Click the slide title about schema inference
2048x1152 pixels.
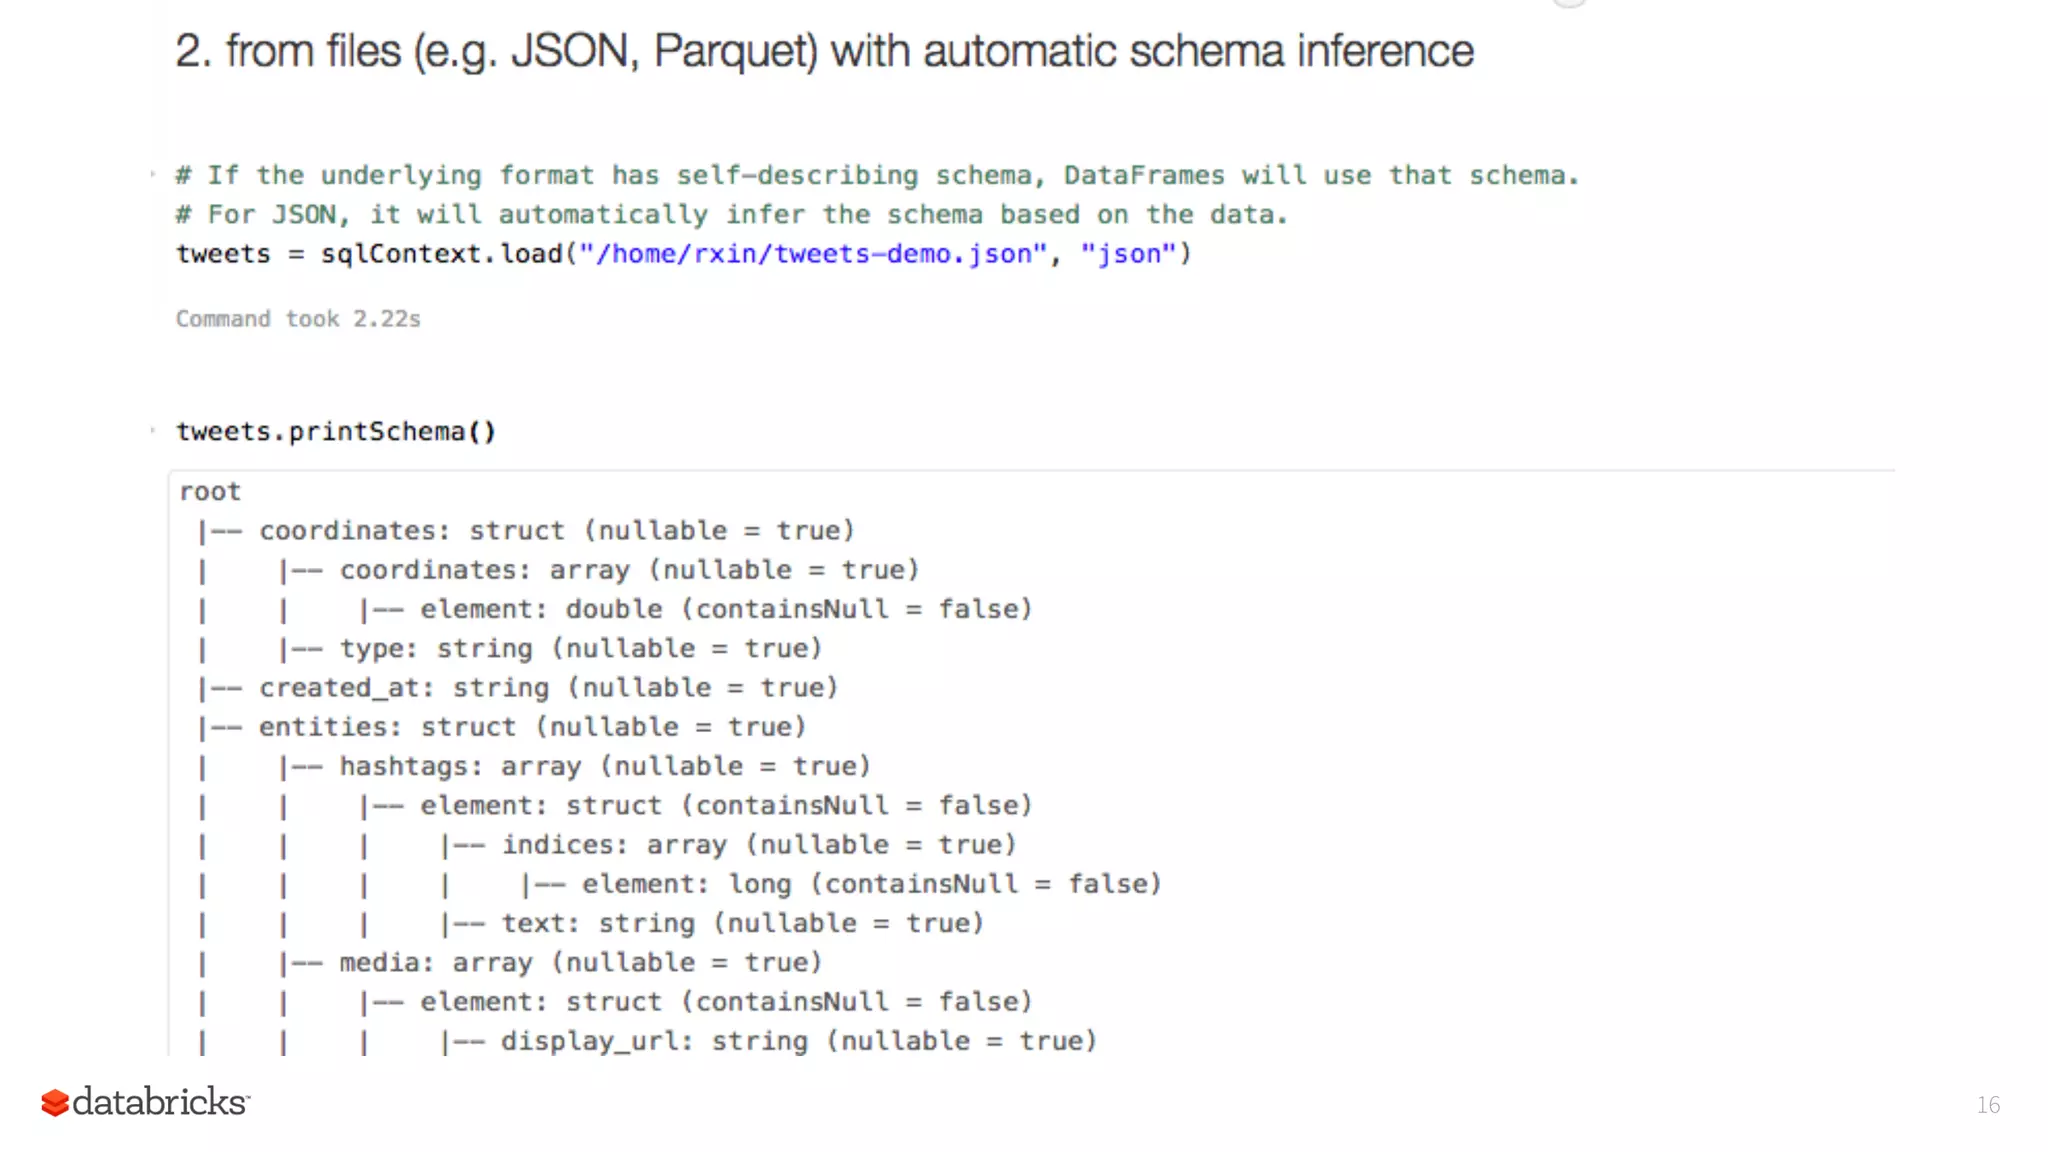(x=824, y=51)
